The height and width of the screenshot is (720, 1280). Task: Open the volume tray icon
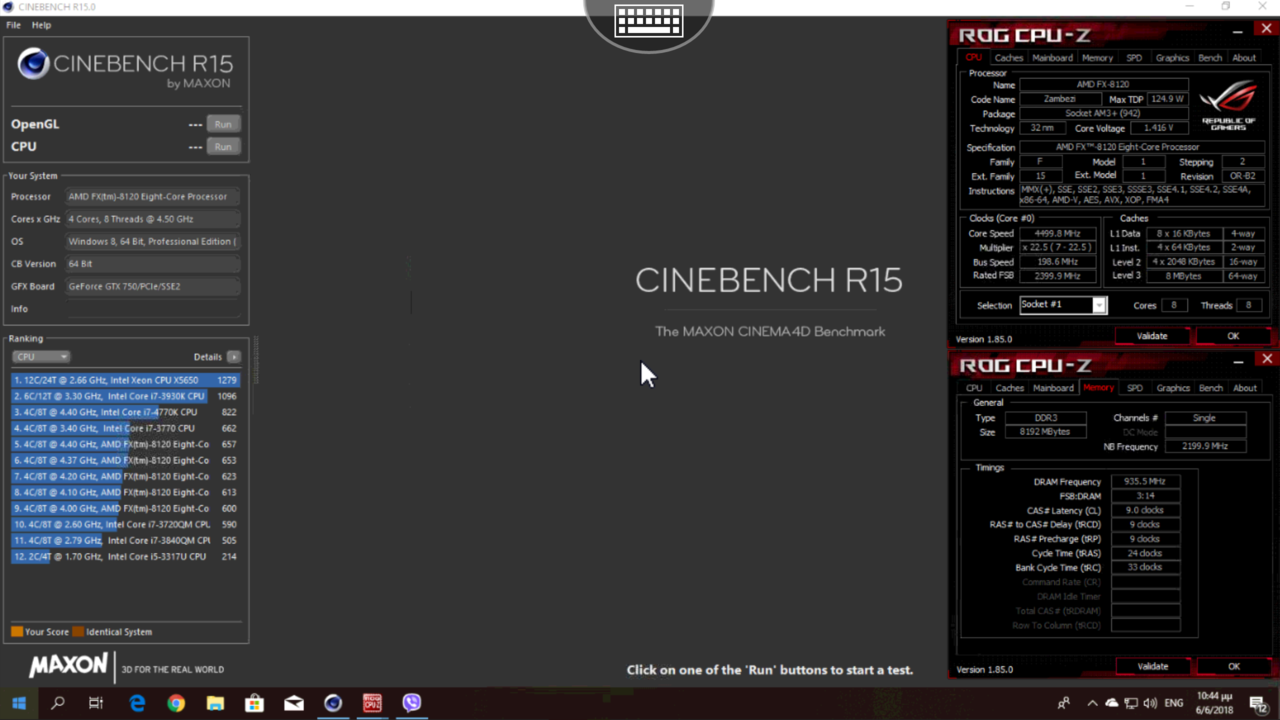(1151, 703)
